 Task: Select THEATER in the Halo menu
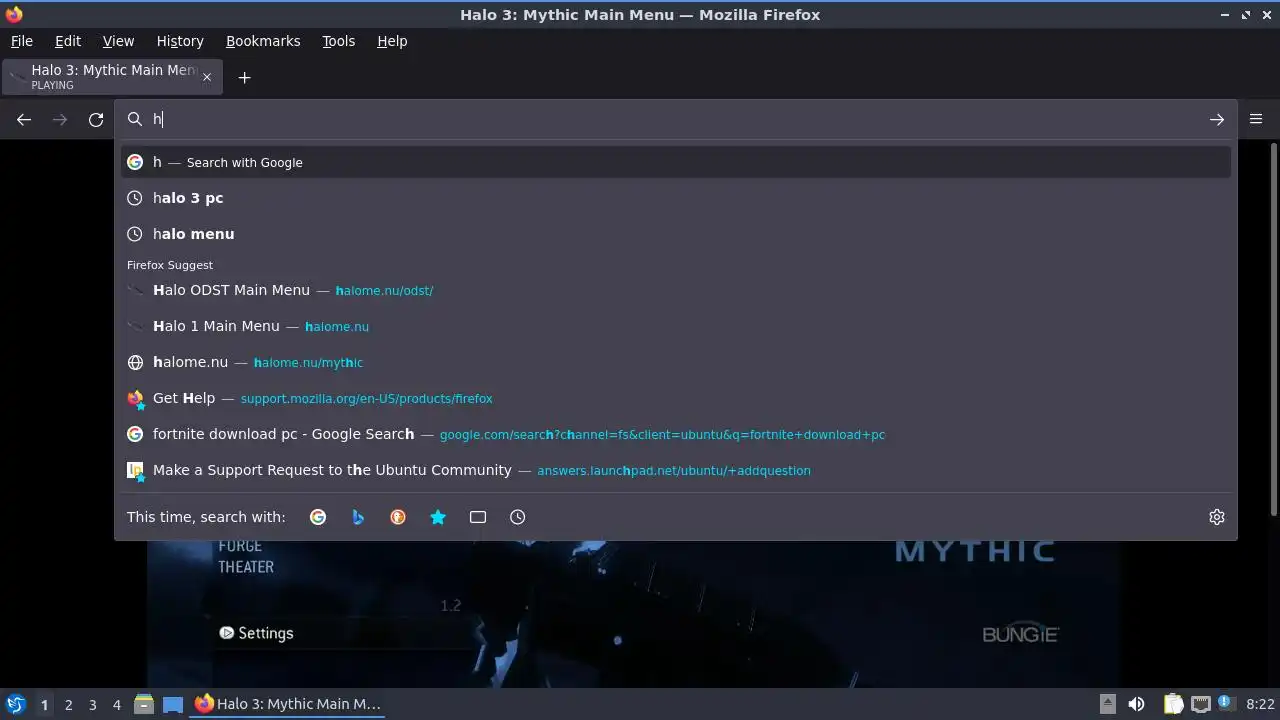point(246,567)
